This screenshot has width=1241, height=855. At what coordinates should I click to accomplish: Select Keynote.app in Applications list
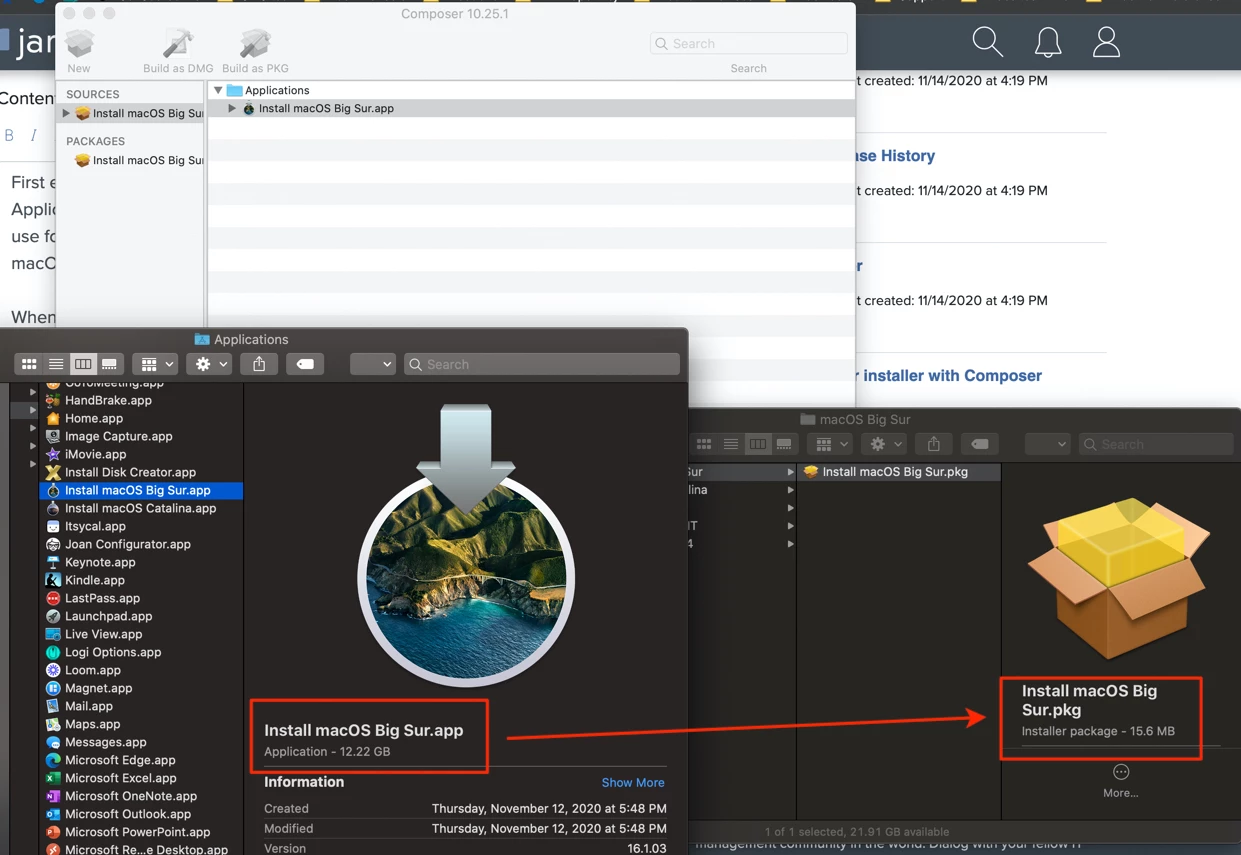pyautogui.click(x=141, y=562)
